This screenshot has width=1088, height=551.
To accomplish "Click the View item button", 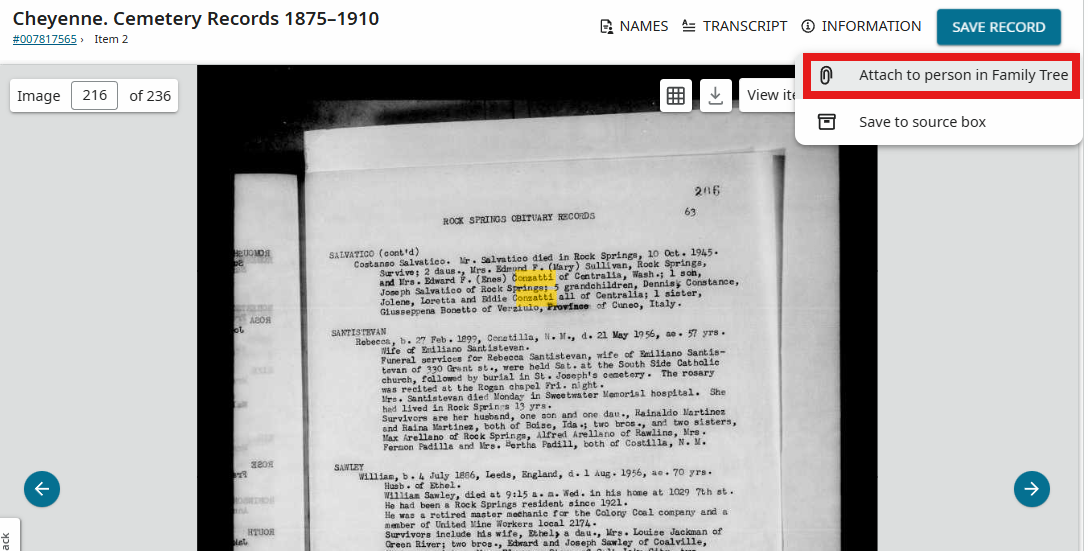I will (x=767, y=95).
